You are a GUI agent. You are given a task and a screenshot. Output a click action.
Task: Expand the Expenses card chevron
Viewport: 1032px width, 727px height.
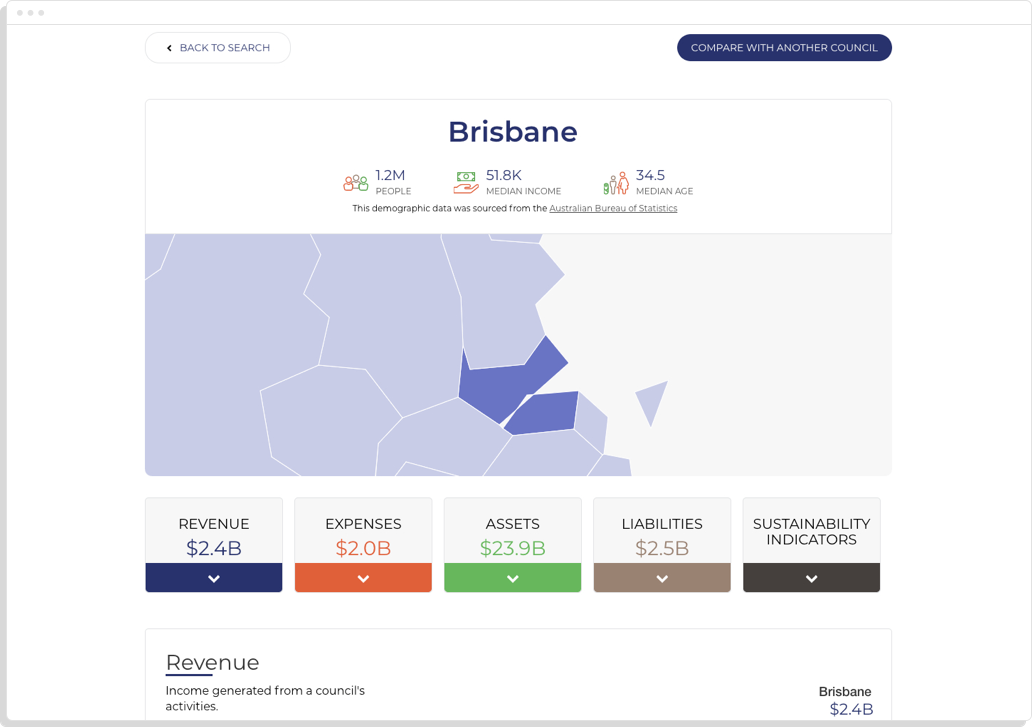click(362, 577)
